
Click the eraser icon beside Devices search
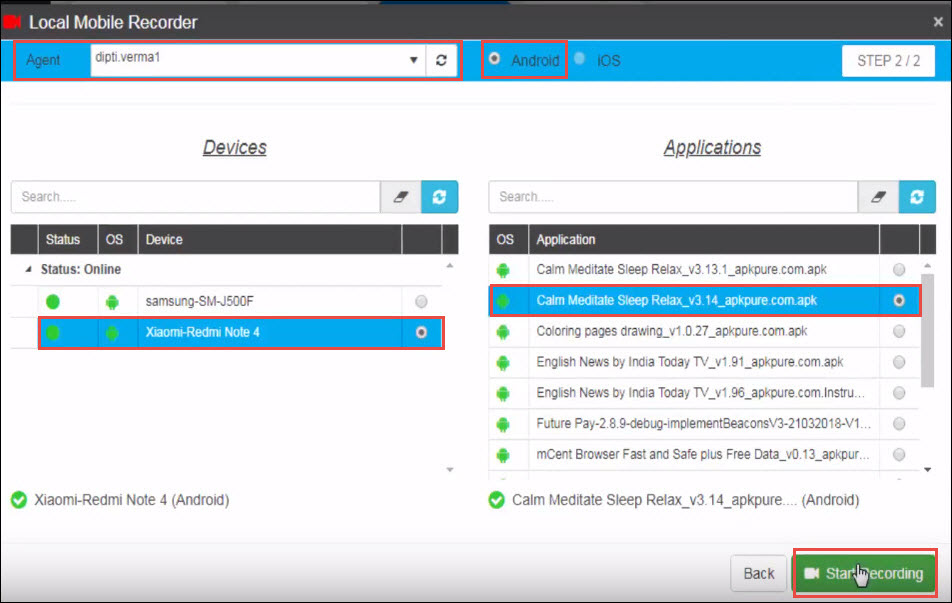pyautogui.click(x=401, y=197)
